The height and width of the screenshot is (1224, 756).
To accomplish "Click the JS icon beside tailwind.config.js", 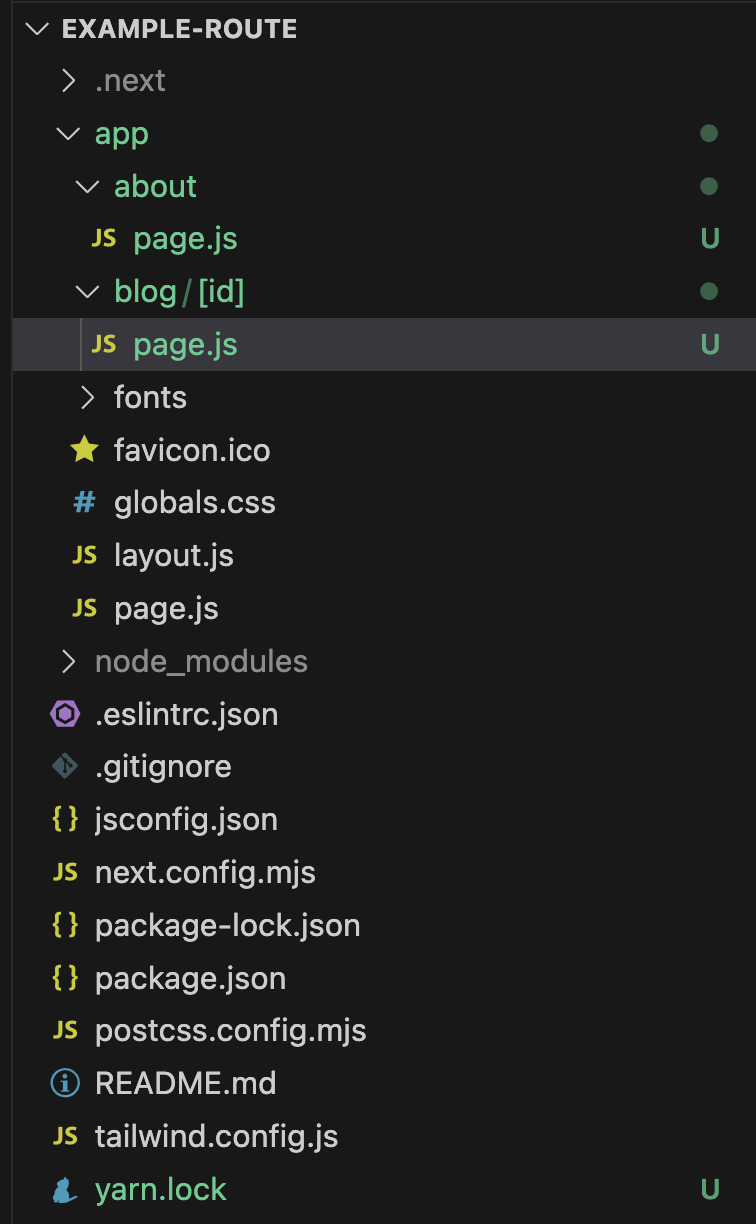I will click(65, 1136).
